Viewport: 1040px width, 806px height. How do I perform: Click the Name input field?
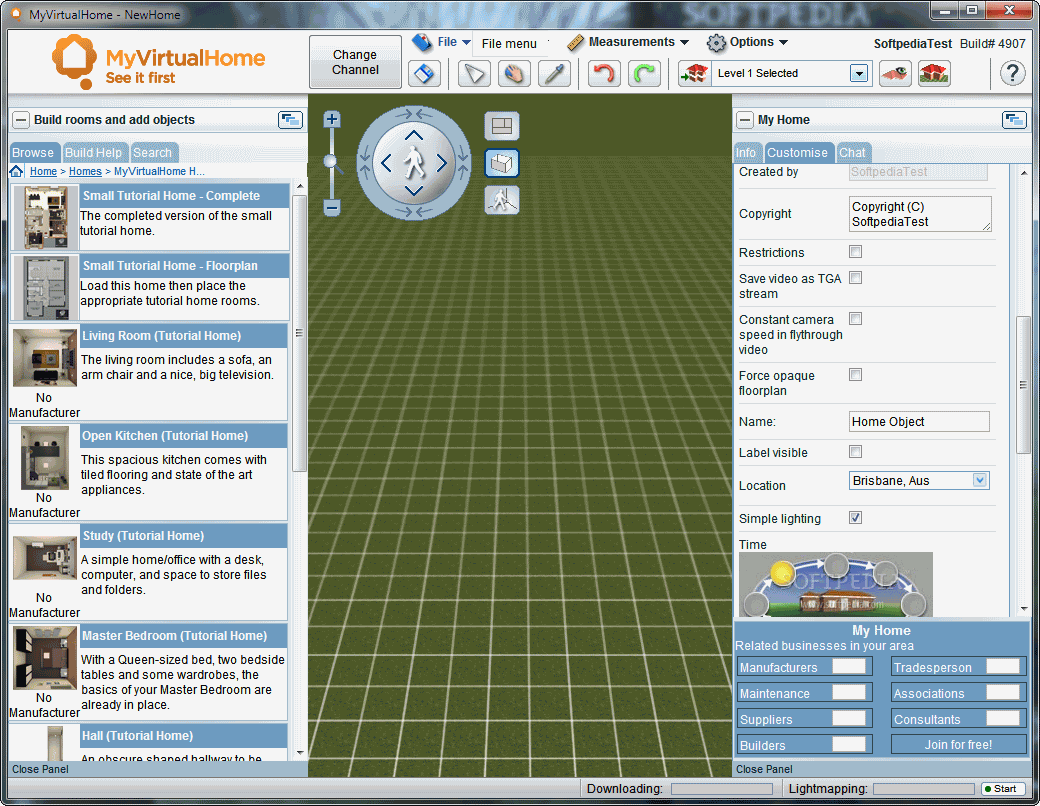tap(919, 421)
